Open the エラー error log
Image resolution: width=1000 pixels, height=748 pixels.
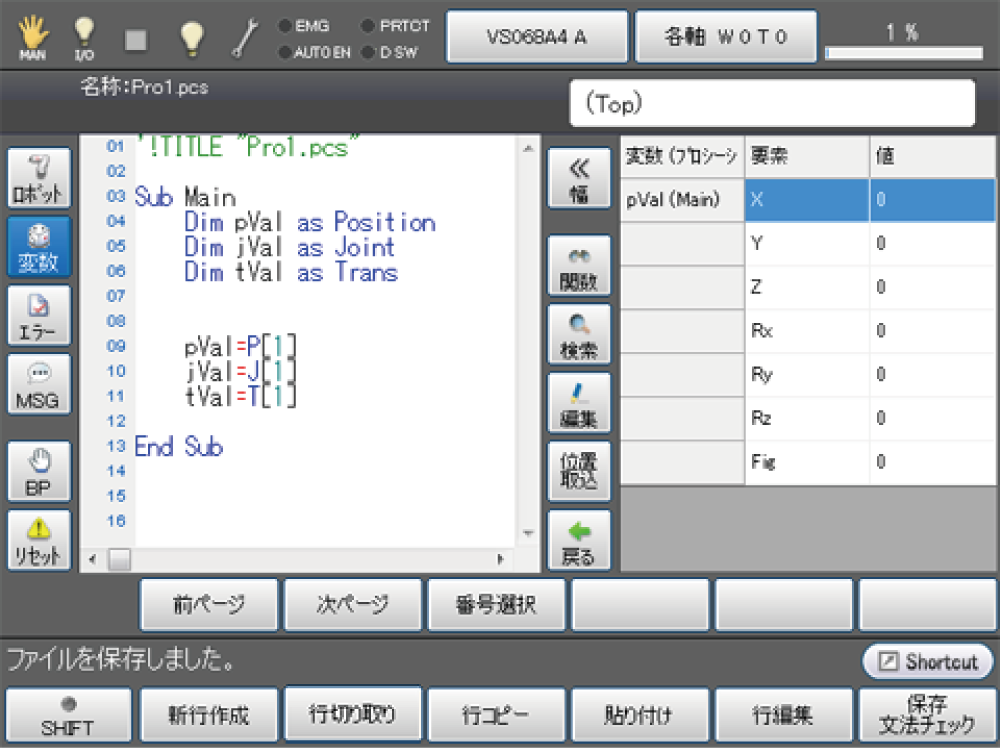(x=39, y=315)
